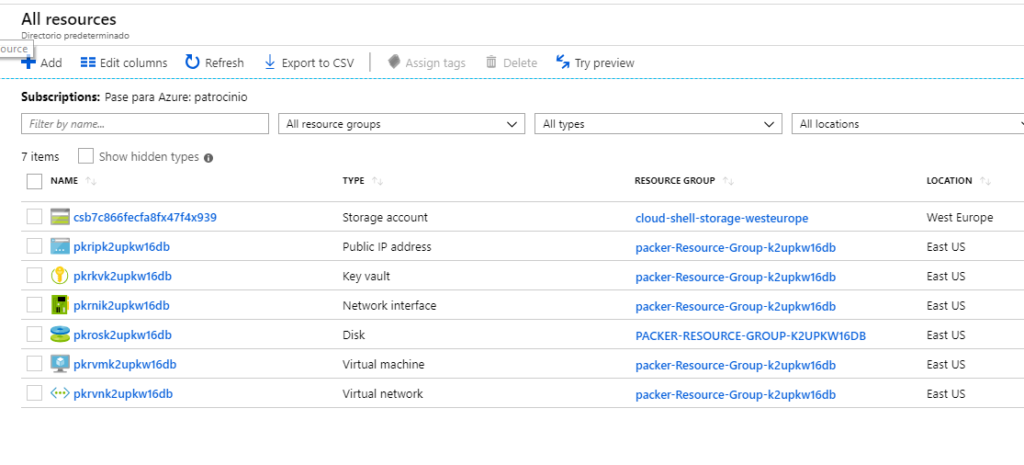Click the Network interface icon for pkrnik2upkw16db
Screen dimensions: 1024x465
coord(59,305)
